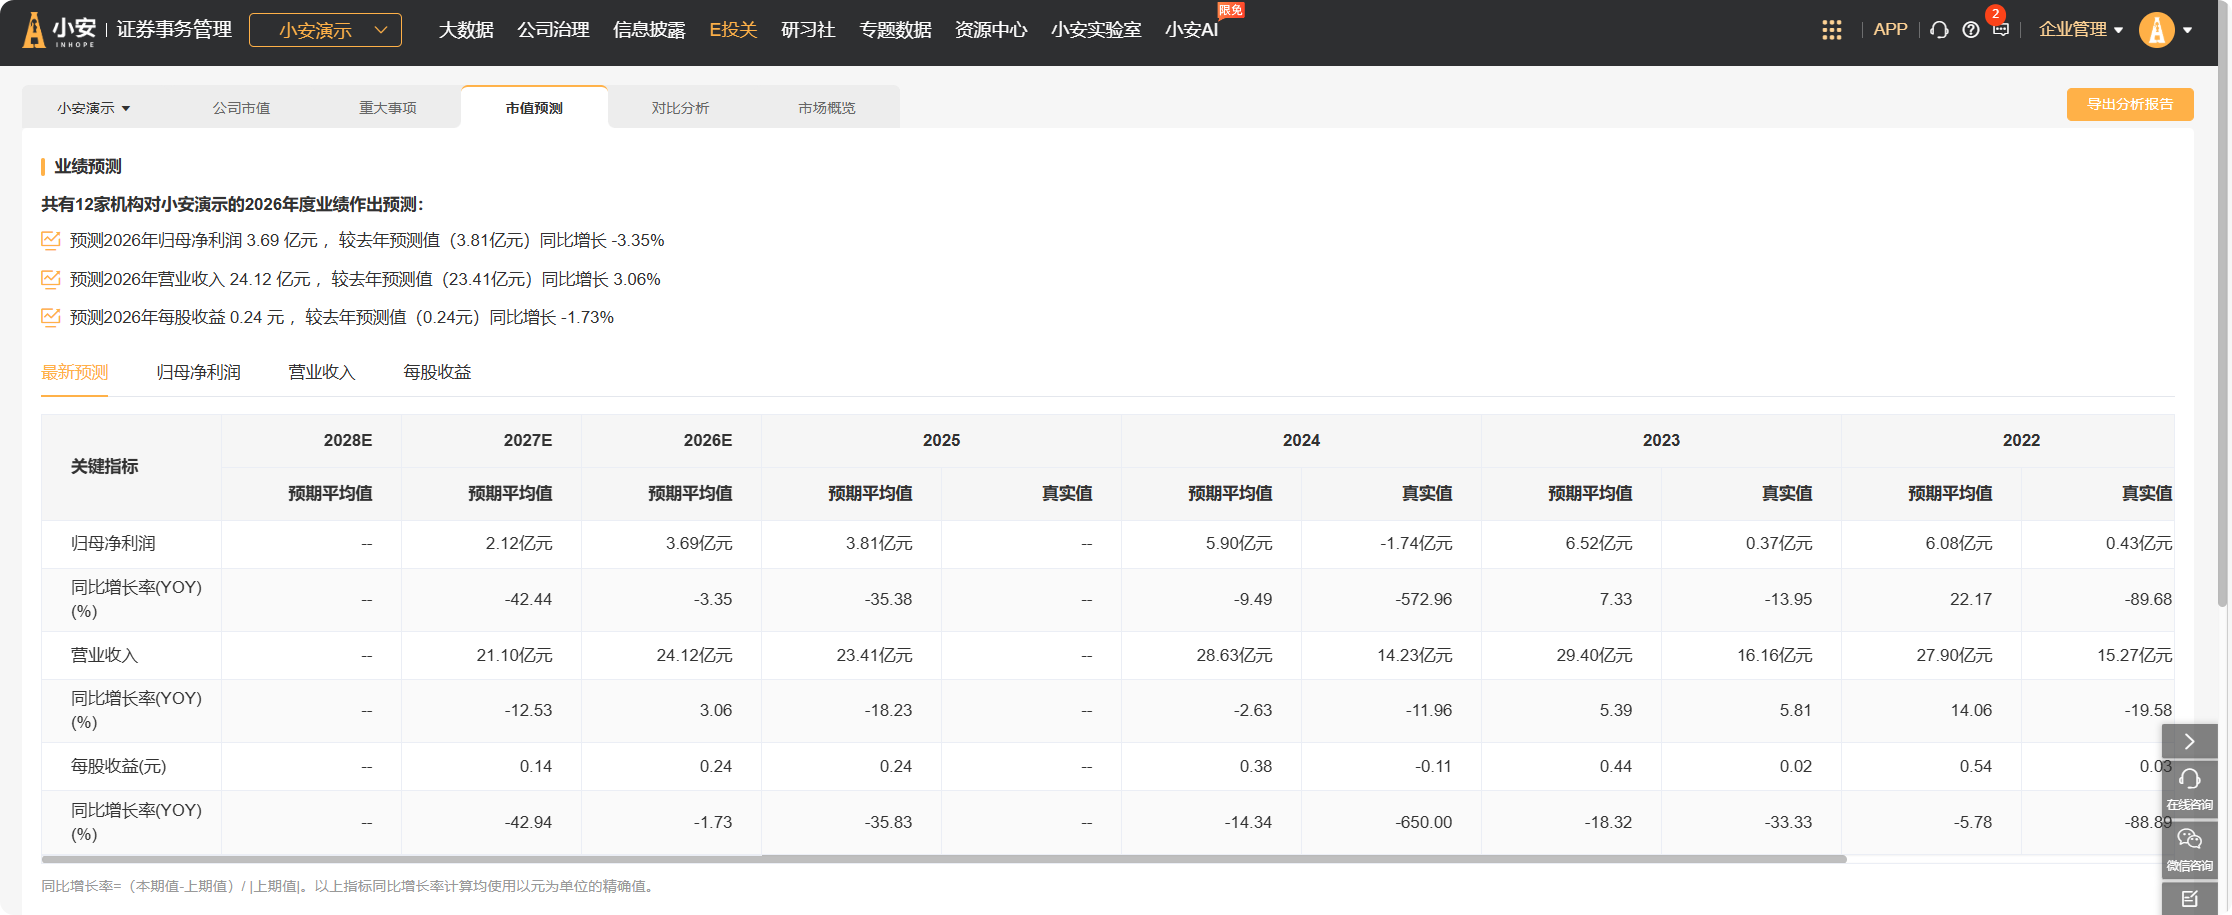Open the 专题数据 menu
This screenshot has width=2232, height=915.
[895, 30]
